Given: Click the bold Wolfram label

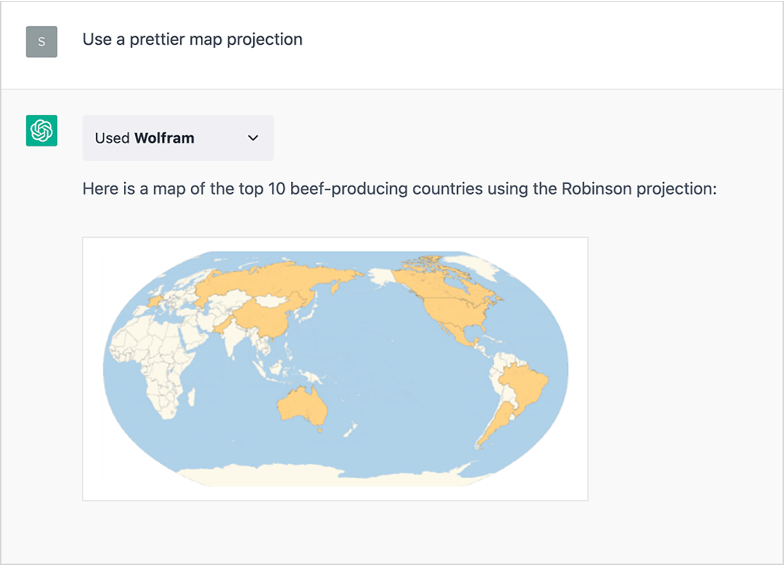Looking at the screenshot, I should 164,138.
